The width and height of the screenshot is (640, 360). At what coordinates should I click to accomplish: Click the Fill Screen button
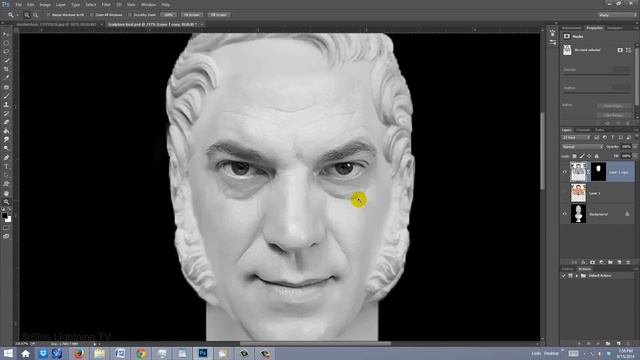[219, 15]
